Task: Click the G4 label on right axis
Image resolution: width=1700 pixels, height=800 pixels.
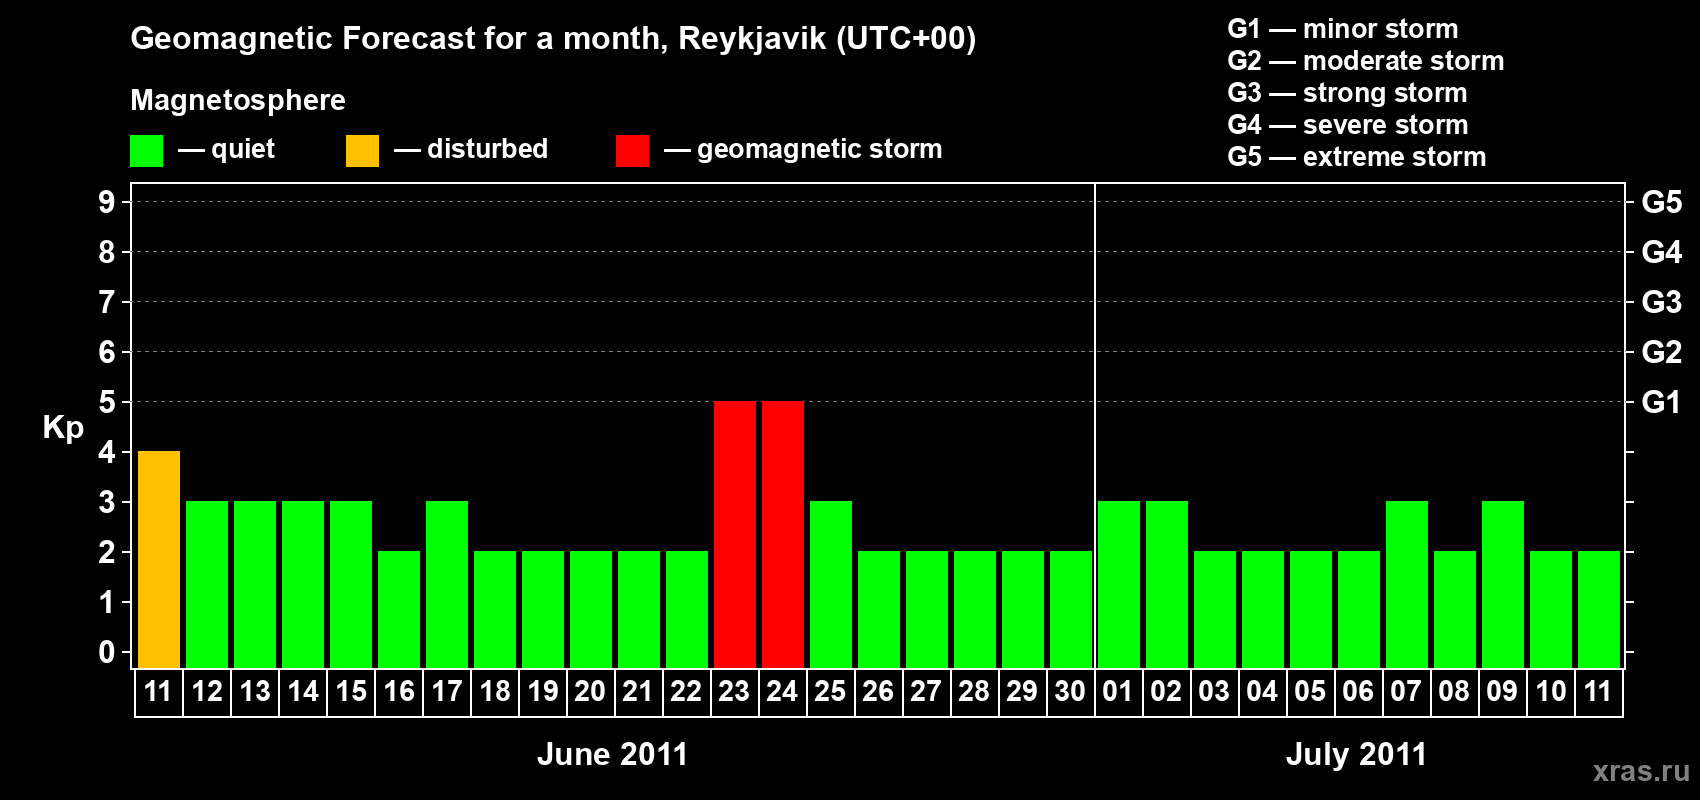Action: 1662,253
